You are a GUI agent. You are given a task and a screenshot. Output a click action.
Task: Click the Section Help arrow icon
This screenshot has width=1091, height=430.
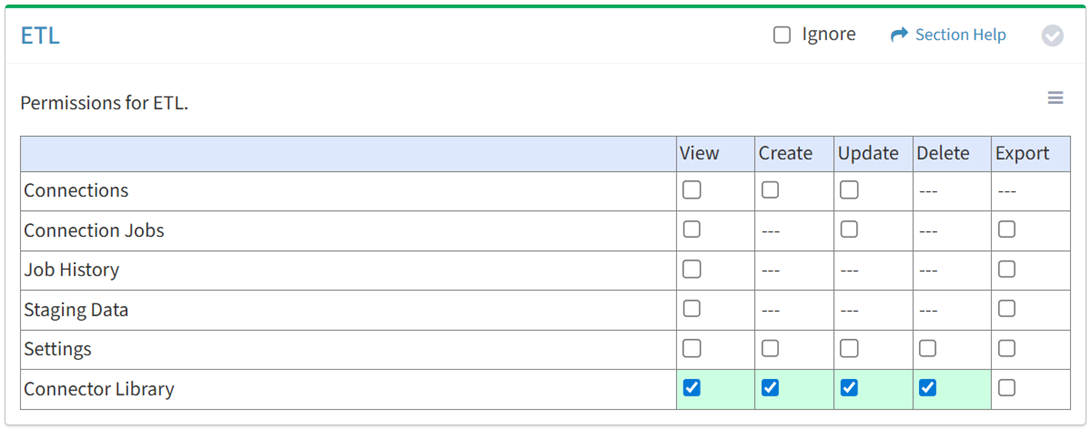(x=898, y=35)
